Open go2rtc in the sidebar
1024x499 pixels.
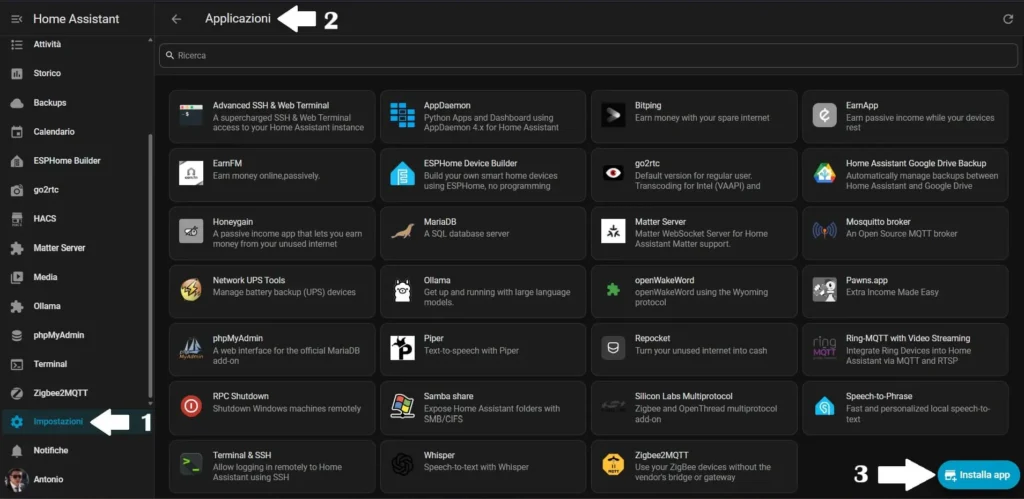[x=75, y=190]
